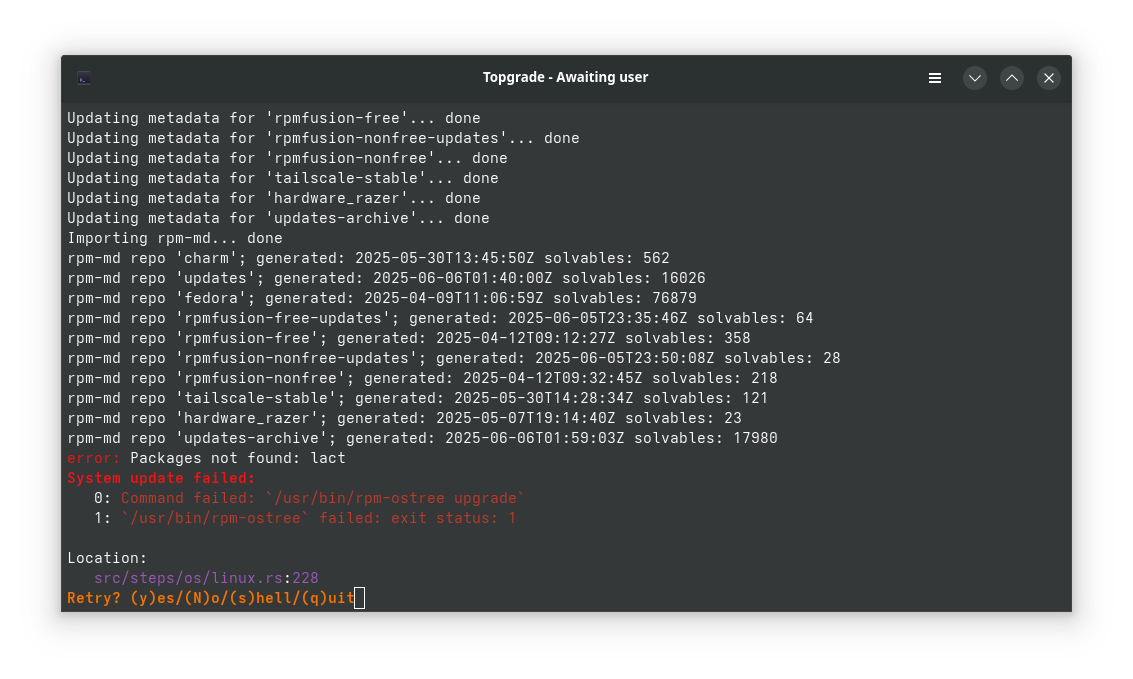The width and height of the screenshot is (1133, 679).
Task: Open the hamburger menu in the title bar
Action: (x=935, y=77)
